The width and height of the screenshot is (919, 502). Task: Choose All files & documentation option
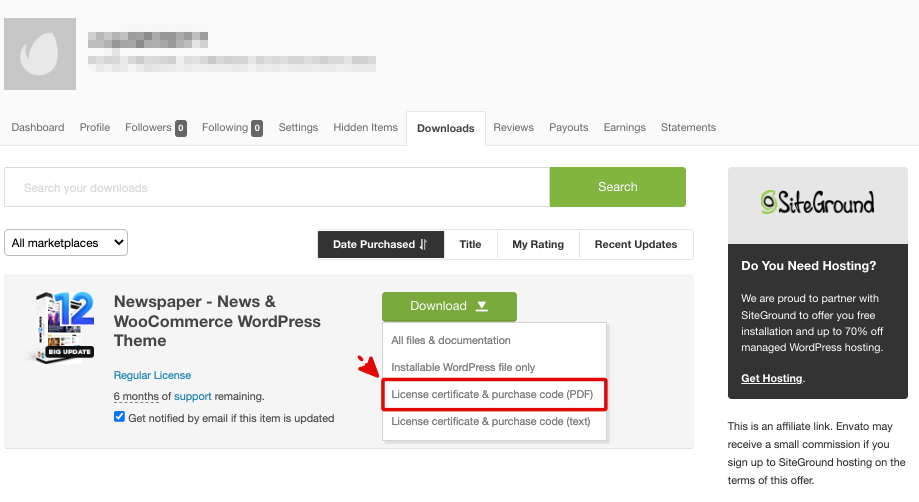tap(451, 340)
